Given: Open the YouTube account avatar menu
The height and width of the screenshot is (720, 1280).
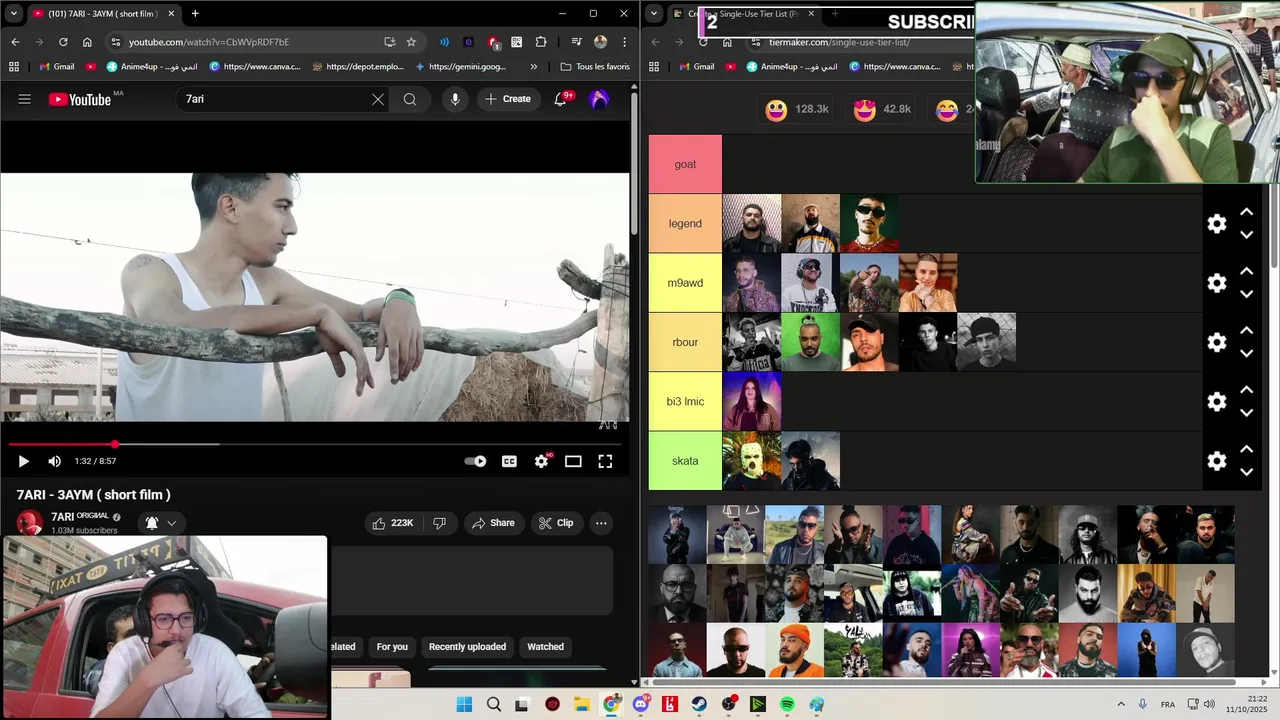Looking at the screenshot, I should (599, 99).
